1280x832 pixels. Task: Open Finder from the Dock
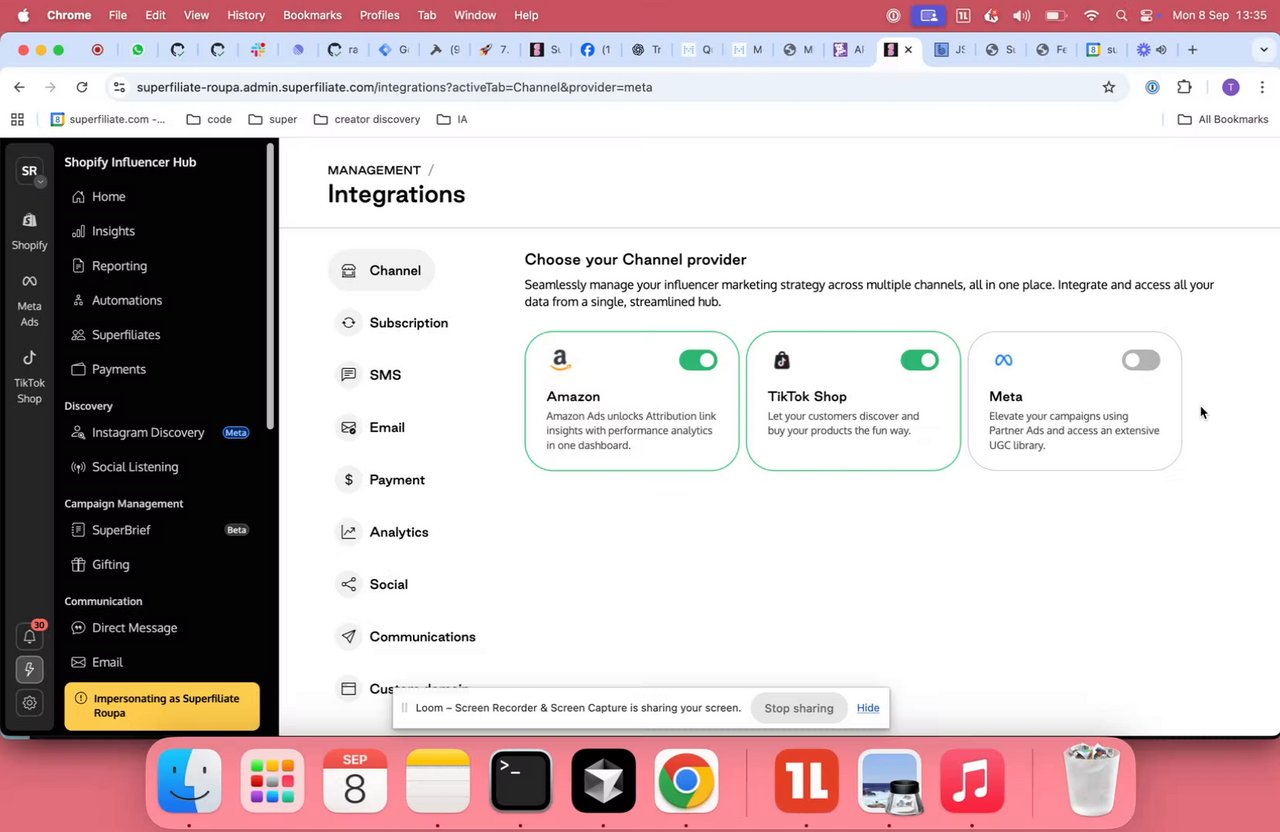[x=190, y=780]
